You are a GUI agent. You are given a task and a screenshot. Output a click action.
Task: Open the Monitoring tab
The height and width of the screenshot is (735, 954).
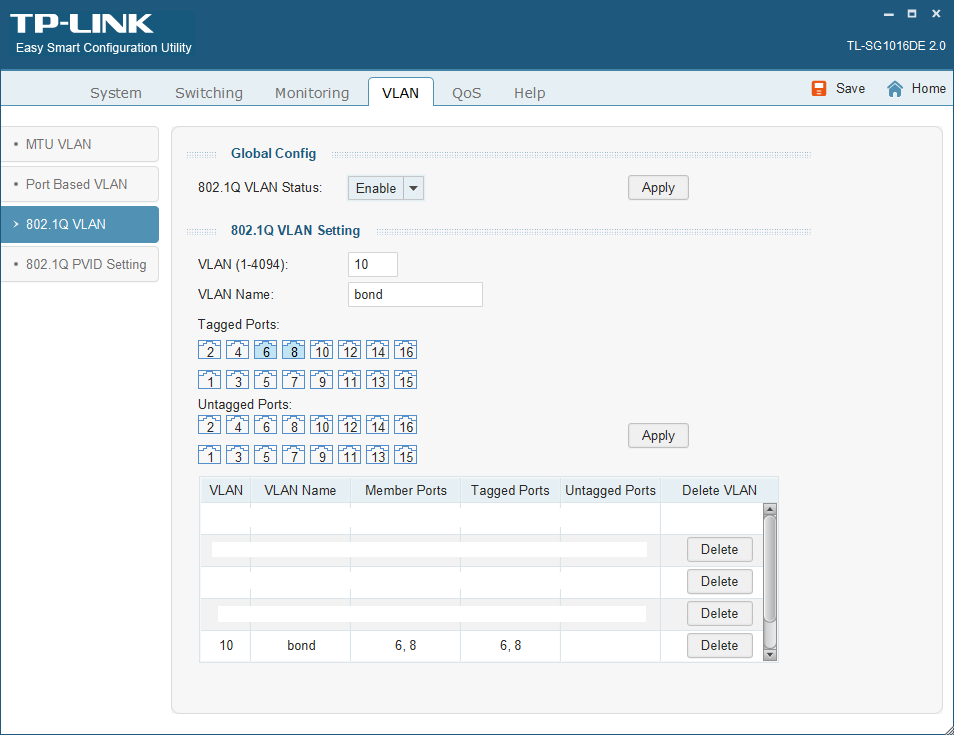click(312, 93)
